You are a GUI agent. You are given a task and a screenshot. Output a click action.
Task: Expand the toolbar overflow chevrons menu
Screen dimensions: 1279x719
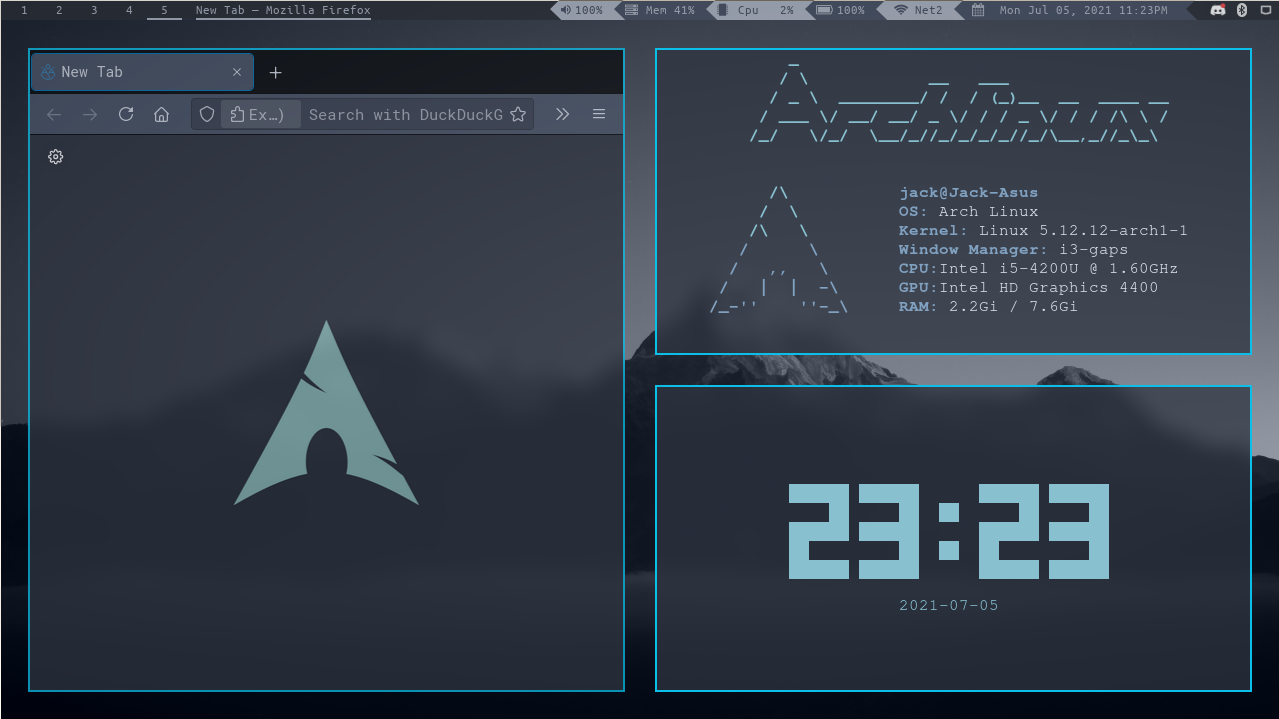pos(562,114)
